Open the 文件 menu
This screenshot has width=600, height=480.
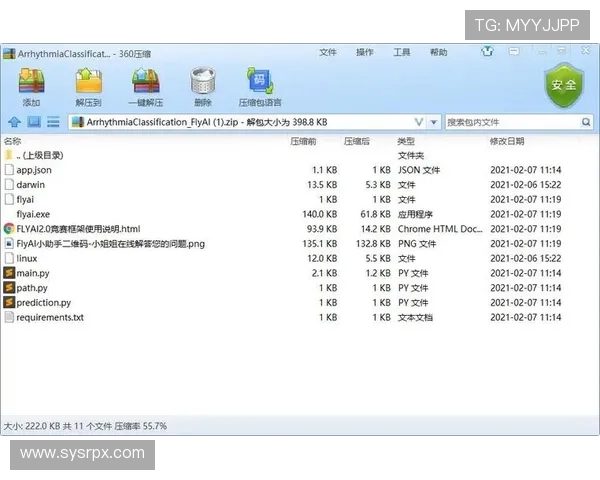(x=328, y=52)
